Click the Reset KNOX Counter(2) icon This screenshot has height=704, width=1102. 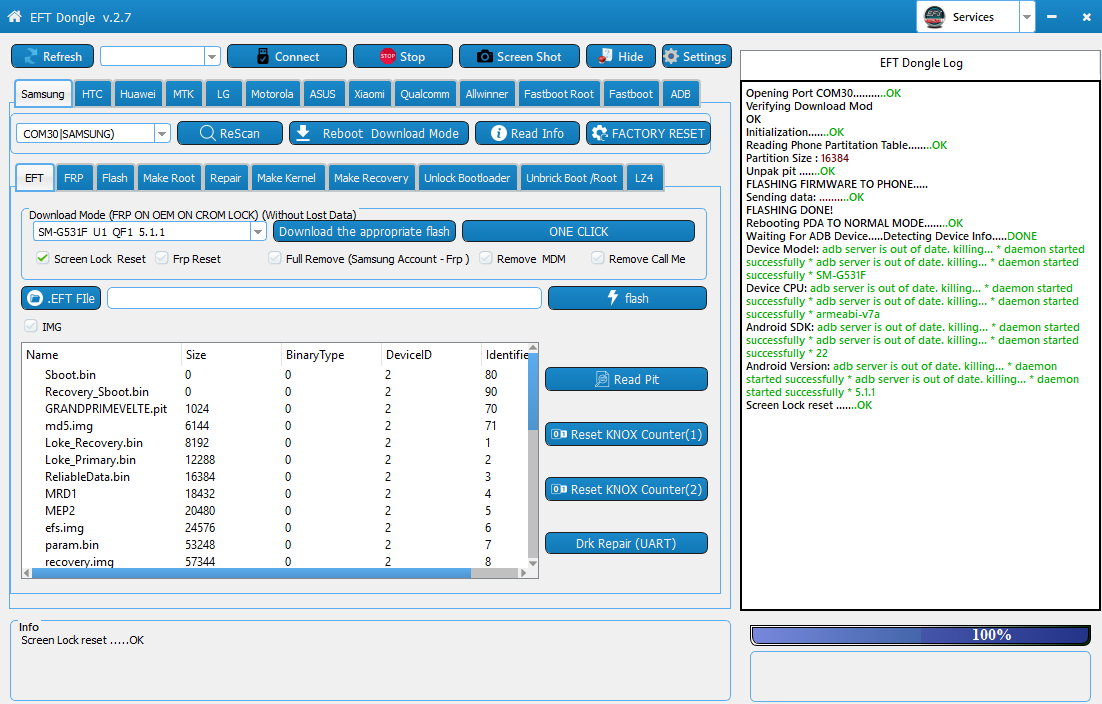(x=559, y=489)
